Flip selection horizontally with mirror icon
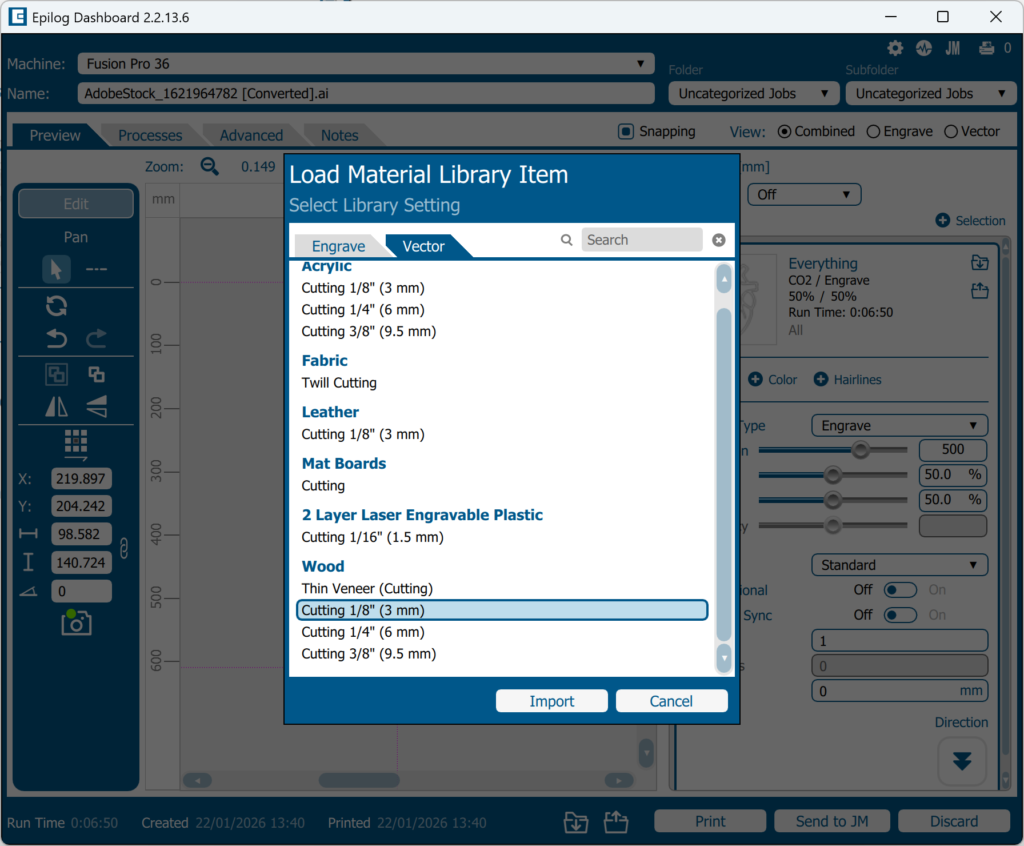1024x846 pixels. click(x=56, y=406)
